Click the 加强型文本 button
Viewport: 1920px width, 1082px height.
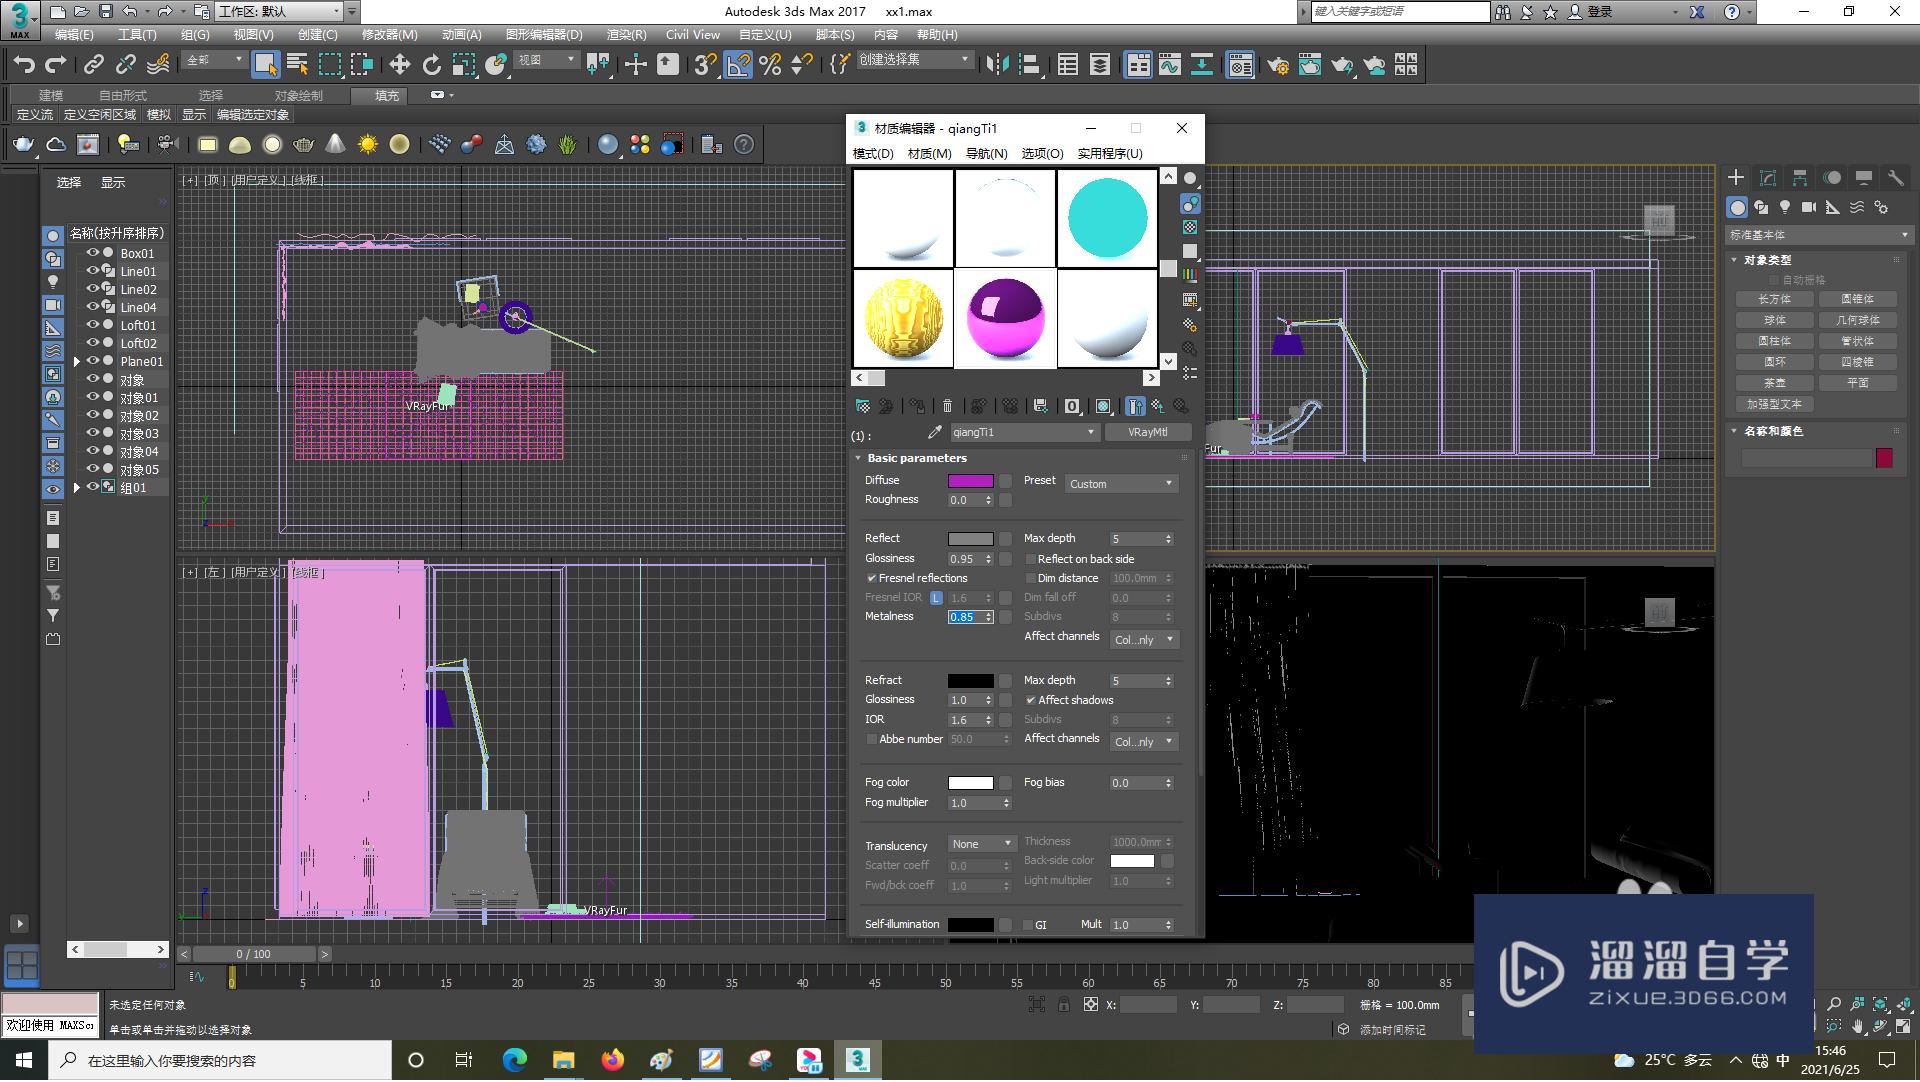tap(1775, 405)
